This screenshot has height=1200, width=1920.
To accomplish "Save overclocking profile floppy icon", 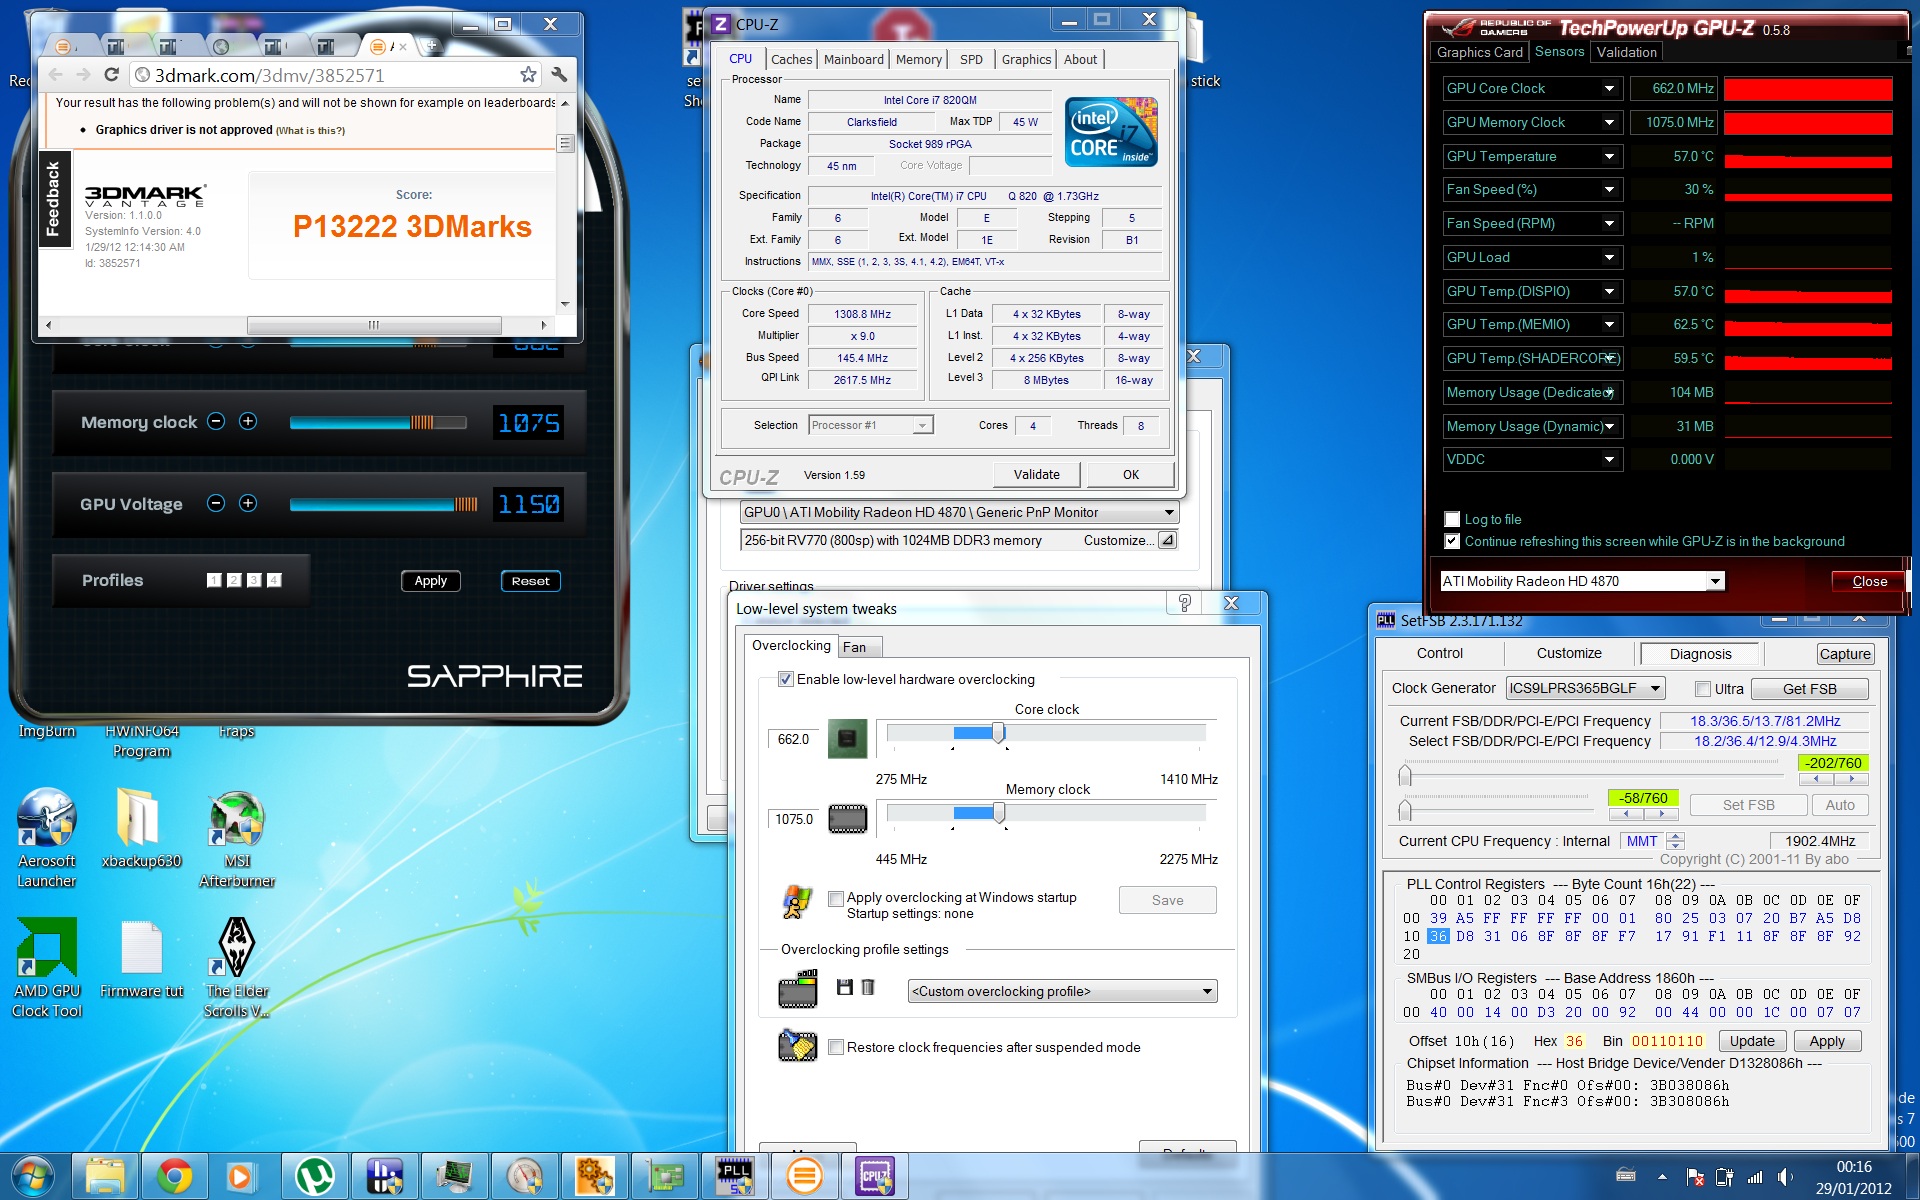I will (x=844, y=987).
